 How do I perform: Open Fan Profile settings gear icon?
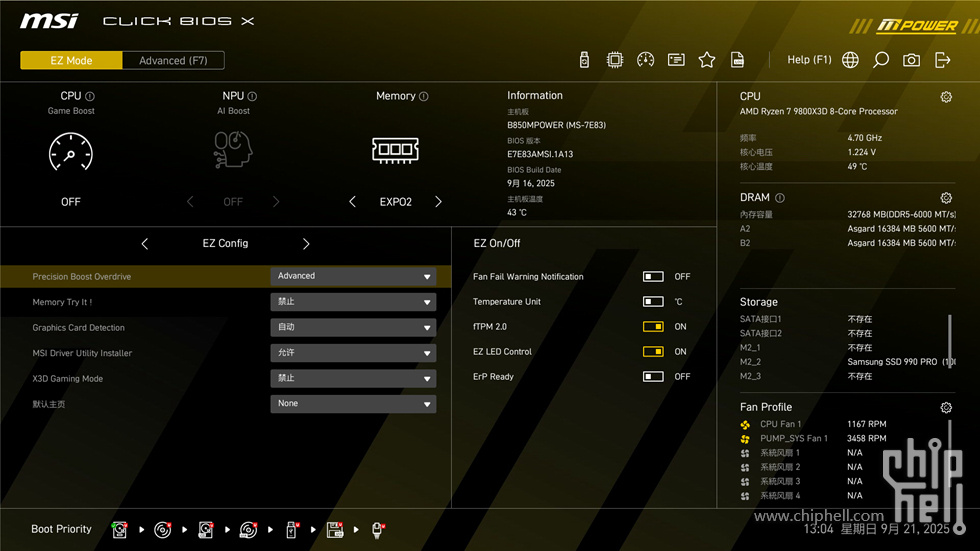click(946, 408)
